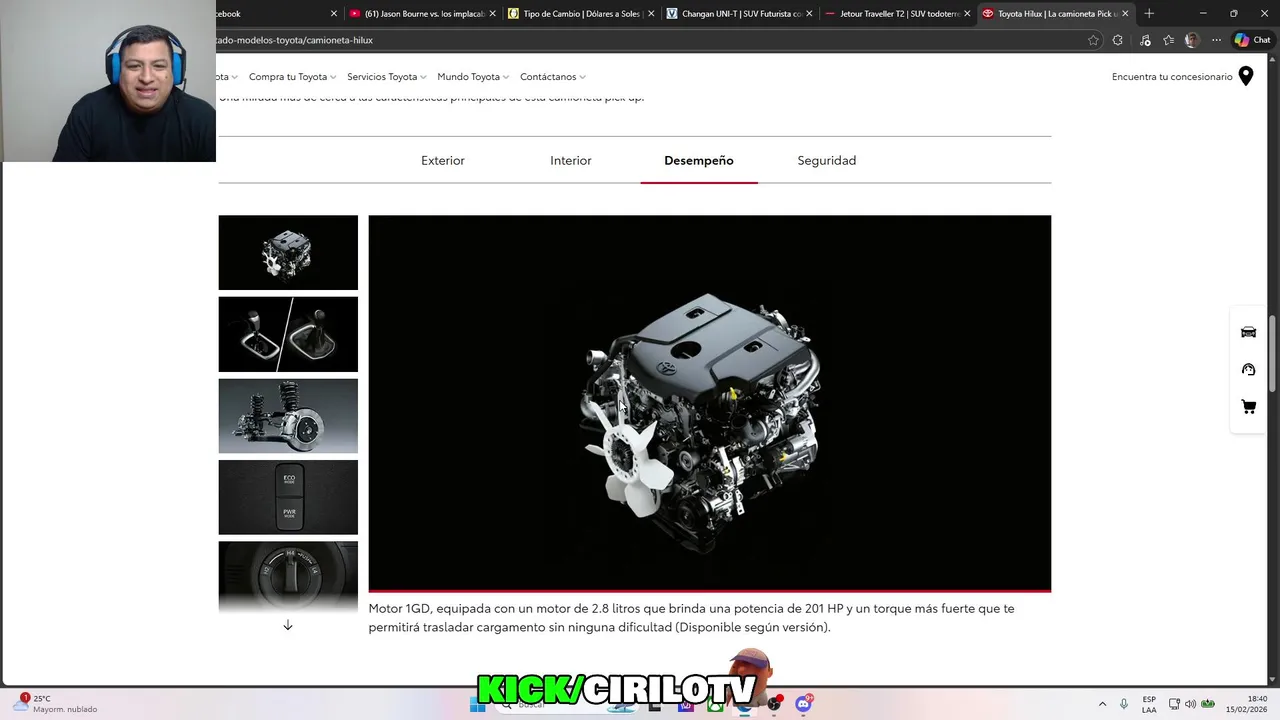1280x720 pixels.
Task: Expand the Contáctanos menu
Action: tap(552, 77)
